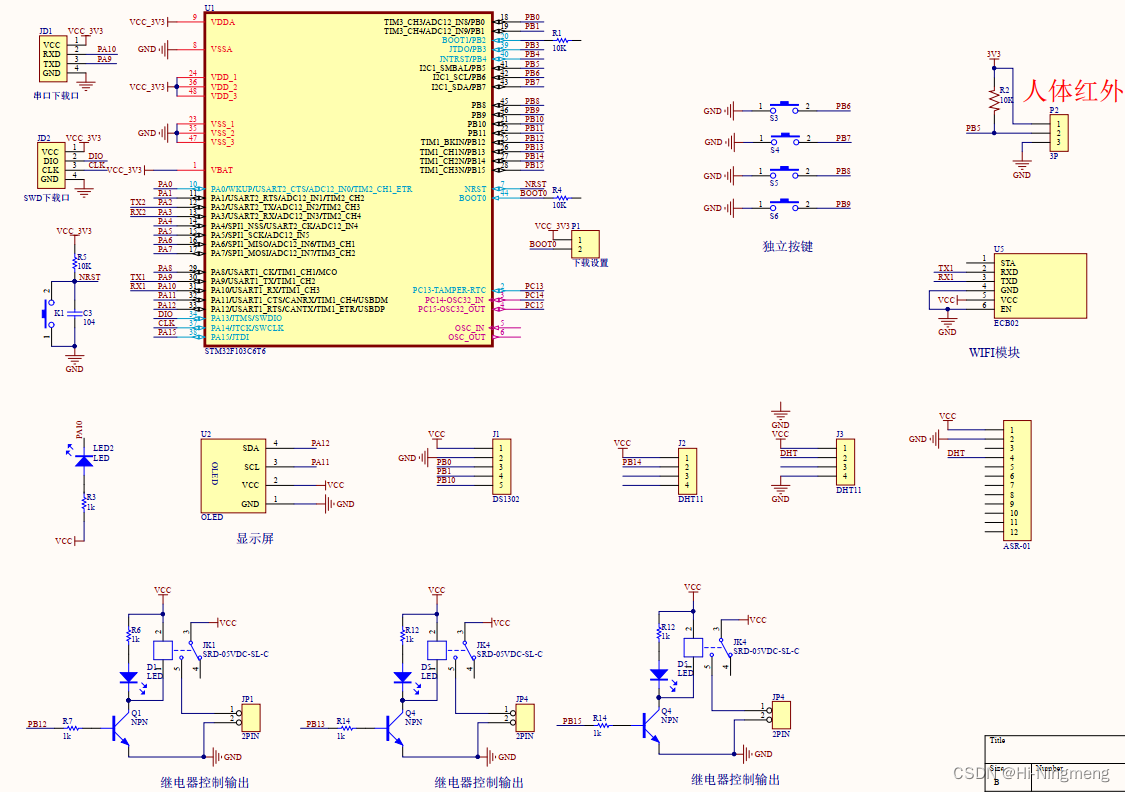
Task: Click the "显示屏" section label
Action: tap(255, 538)
